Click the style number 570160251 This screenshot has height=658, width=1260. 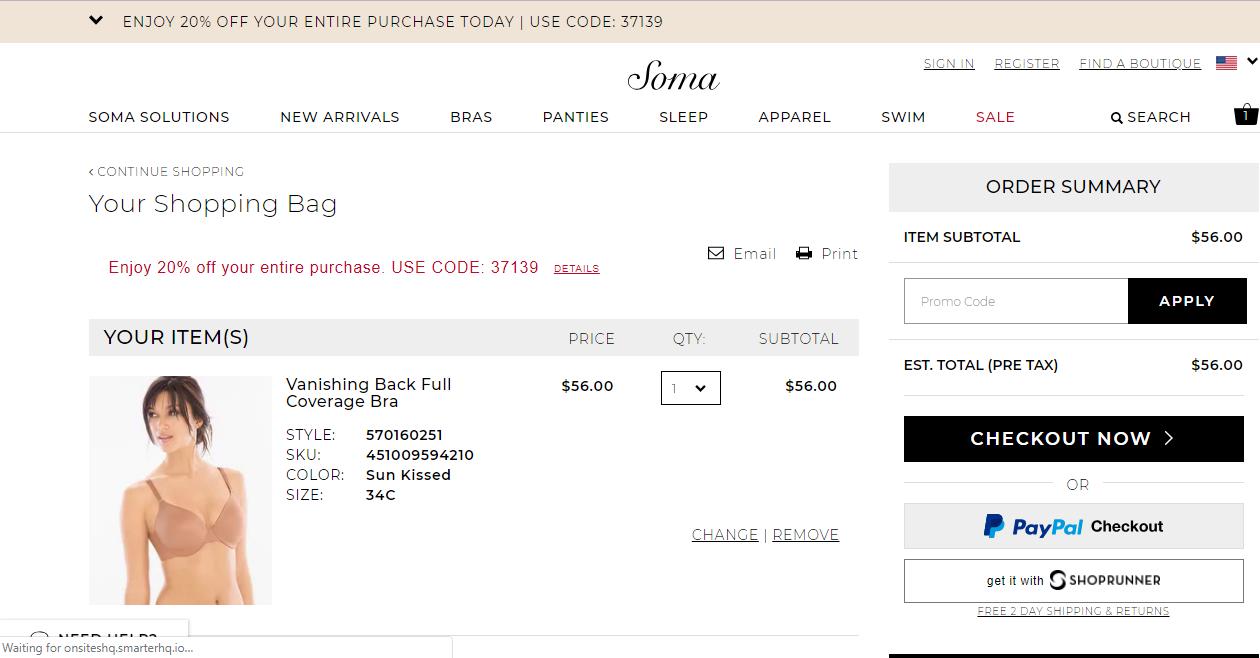point(404,435)
